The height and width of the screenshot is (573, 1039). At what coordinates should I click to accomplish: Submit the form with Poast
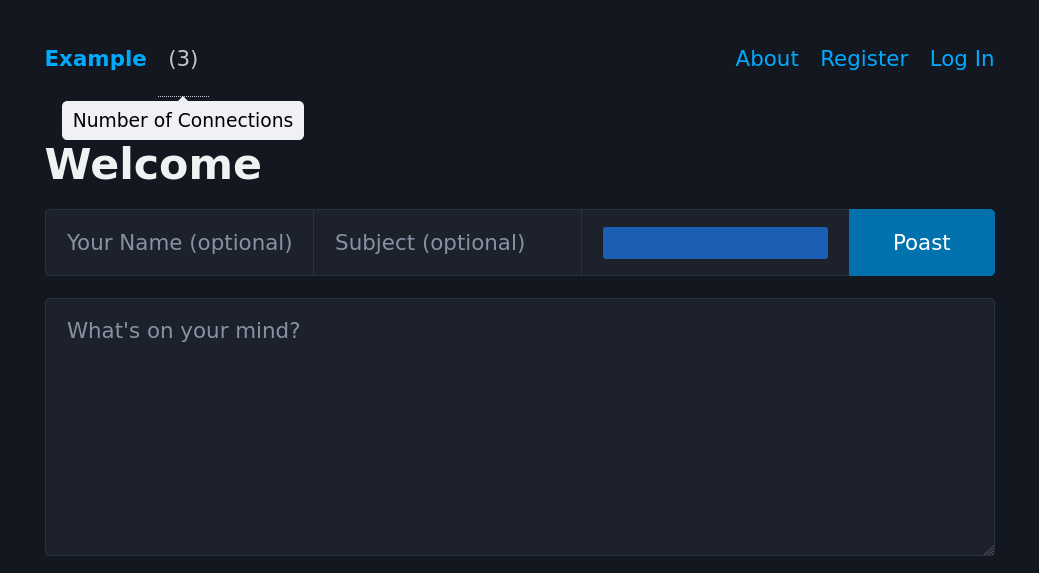[x=921, y=243]
